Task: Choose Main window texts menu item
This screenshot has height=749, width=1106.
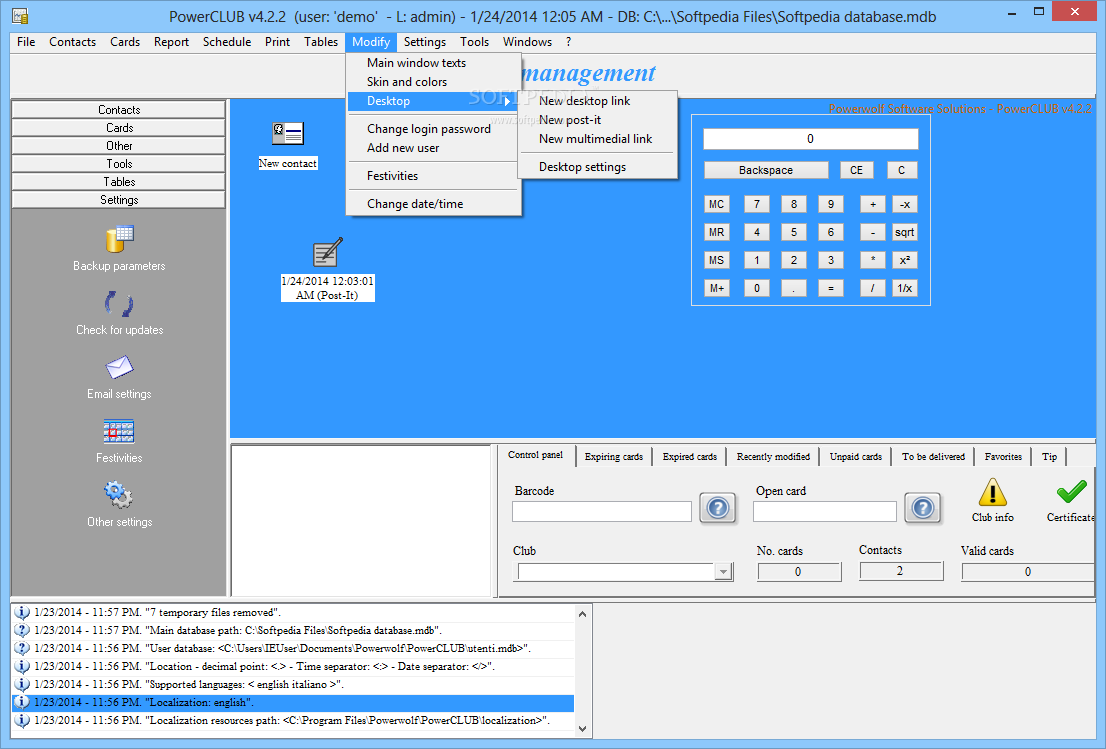Action: coord(434,63)
